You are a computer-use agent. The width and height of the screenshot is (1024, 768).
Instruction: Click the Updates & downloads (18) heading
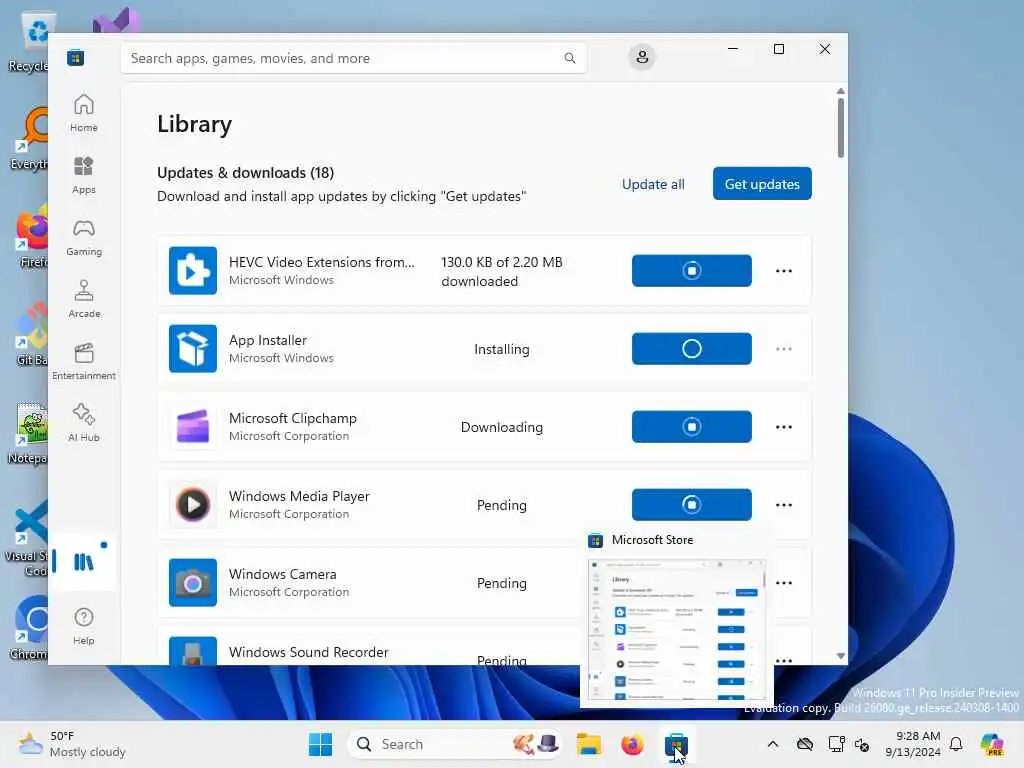(x=246, y=172)
